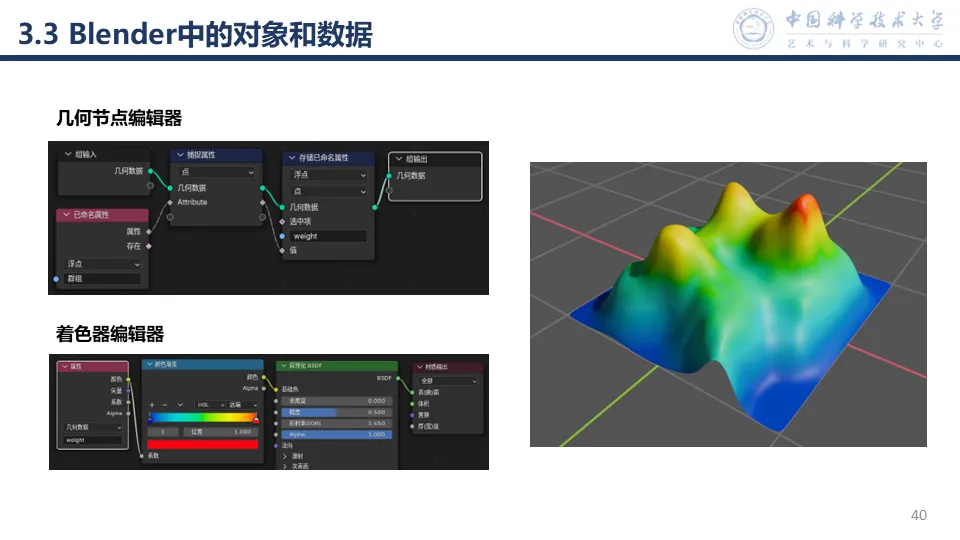This screenshot has width=960, height=540.
Task: Select the red color ramp stop
Action: pos(256,419)
